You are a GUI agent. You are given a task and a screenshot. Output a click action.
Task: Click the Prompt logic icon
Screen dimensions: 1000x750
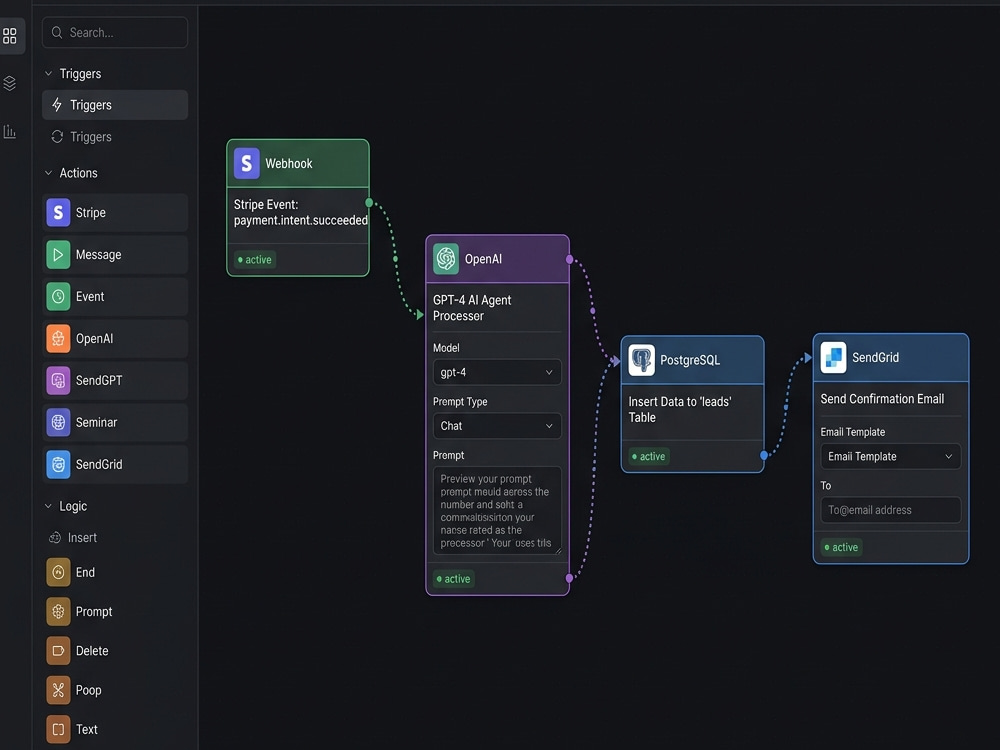pos(58,612)
